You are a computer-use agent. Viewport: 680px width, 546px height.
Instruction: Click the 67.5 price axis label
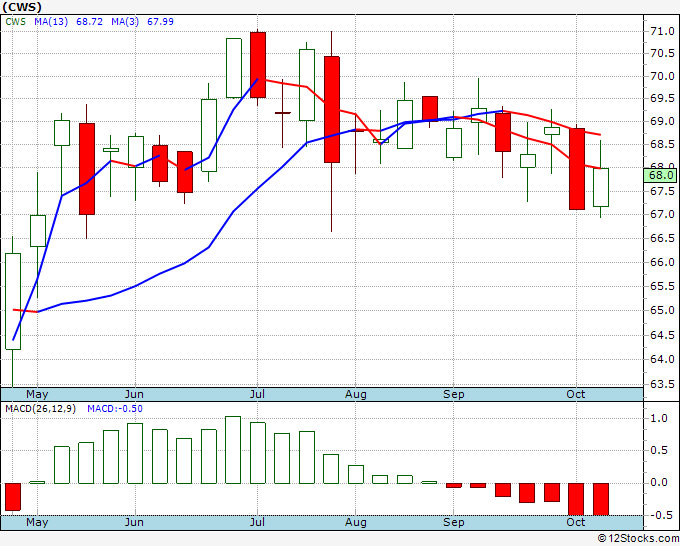pyautogui.click(x=662, y=192)
